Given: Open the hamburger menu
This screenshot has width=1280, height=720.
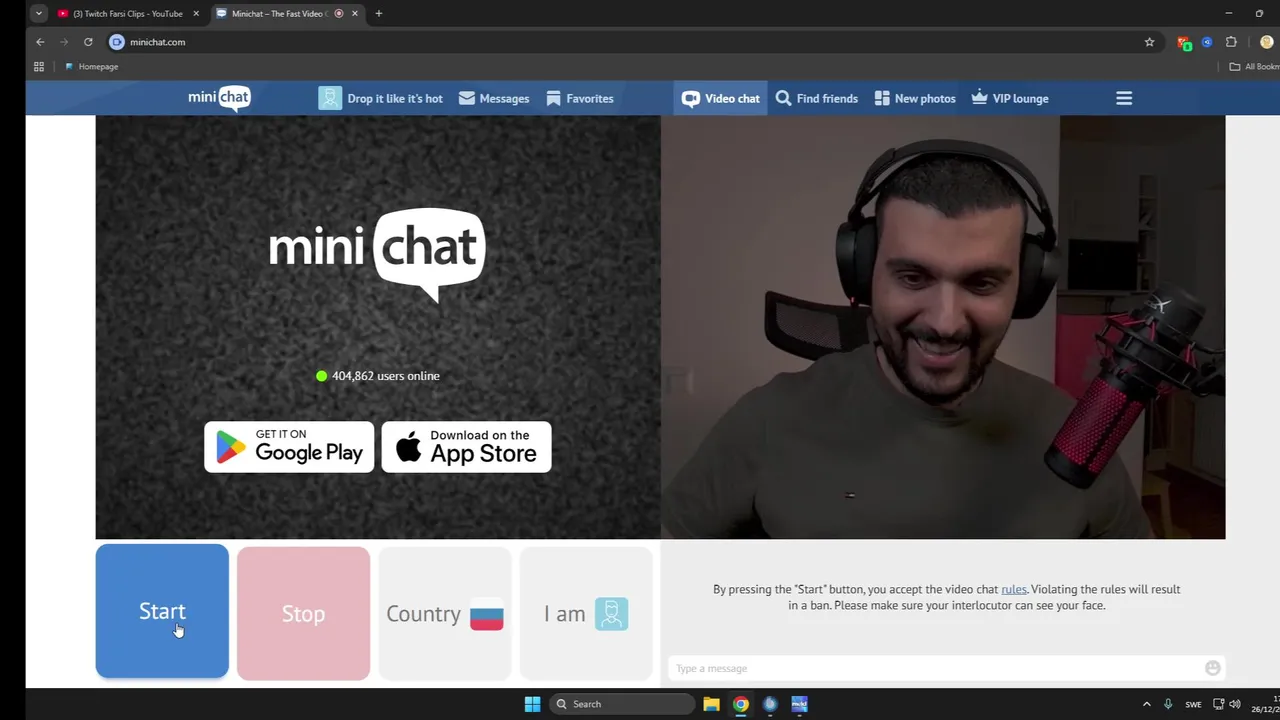Looking at the screenshot, I should pyautogui.click(x=1124, y=98).
